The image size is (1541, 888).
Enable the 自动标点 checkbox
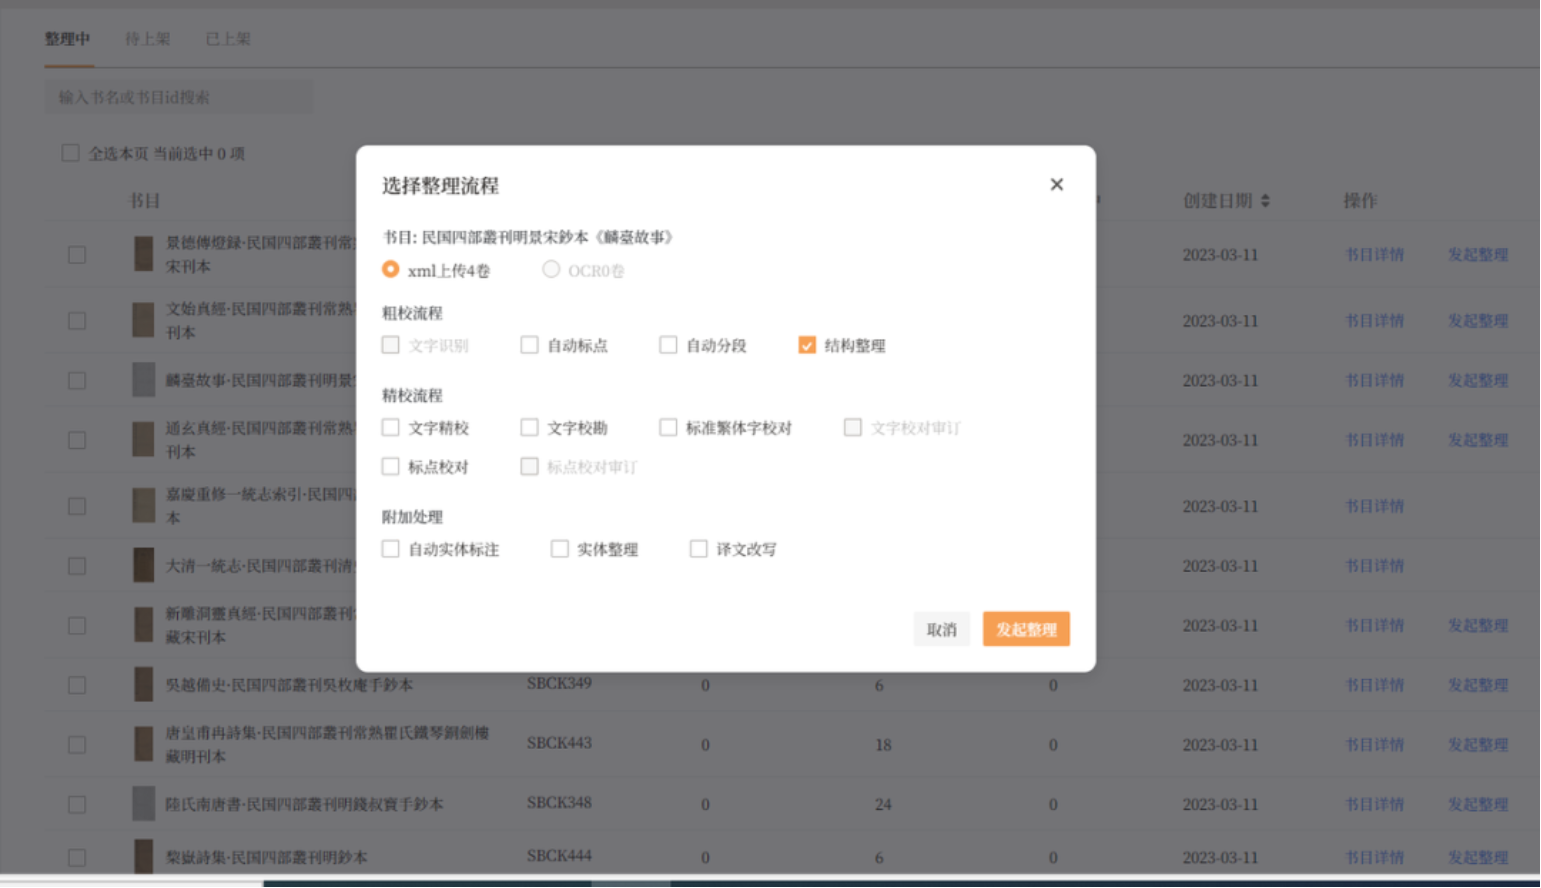click(530, 345)
